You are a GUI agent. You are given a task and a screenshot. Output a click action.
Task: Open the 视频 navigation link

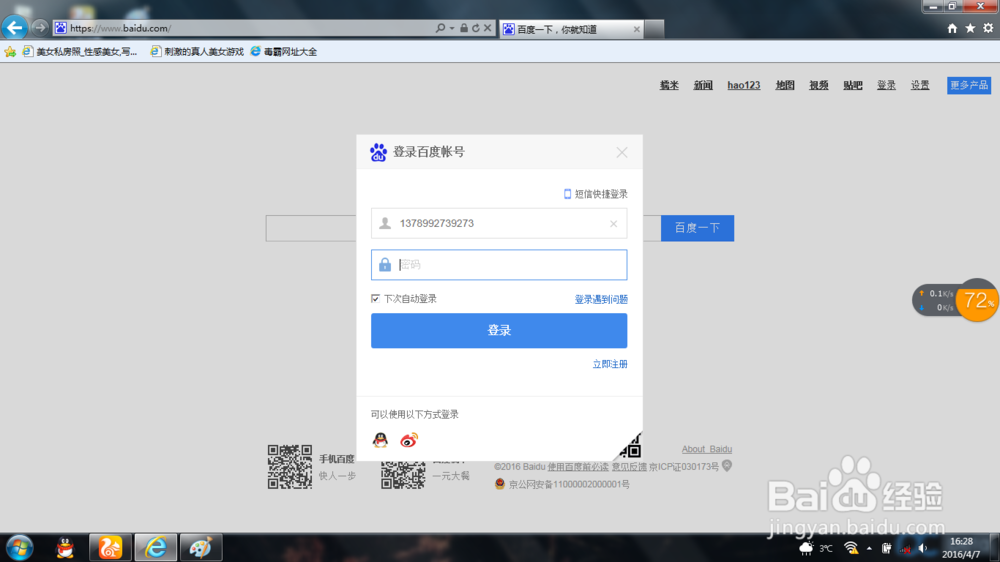(819, 85)
